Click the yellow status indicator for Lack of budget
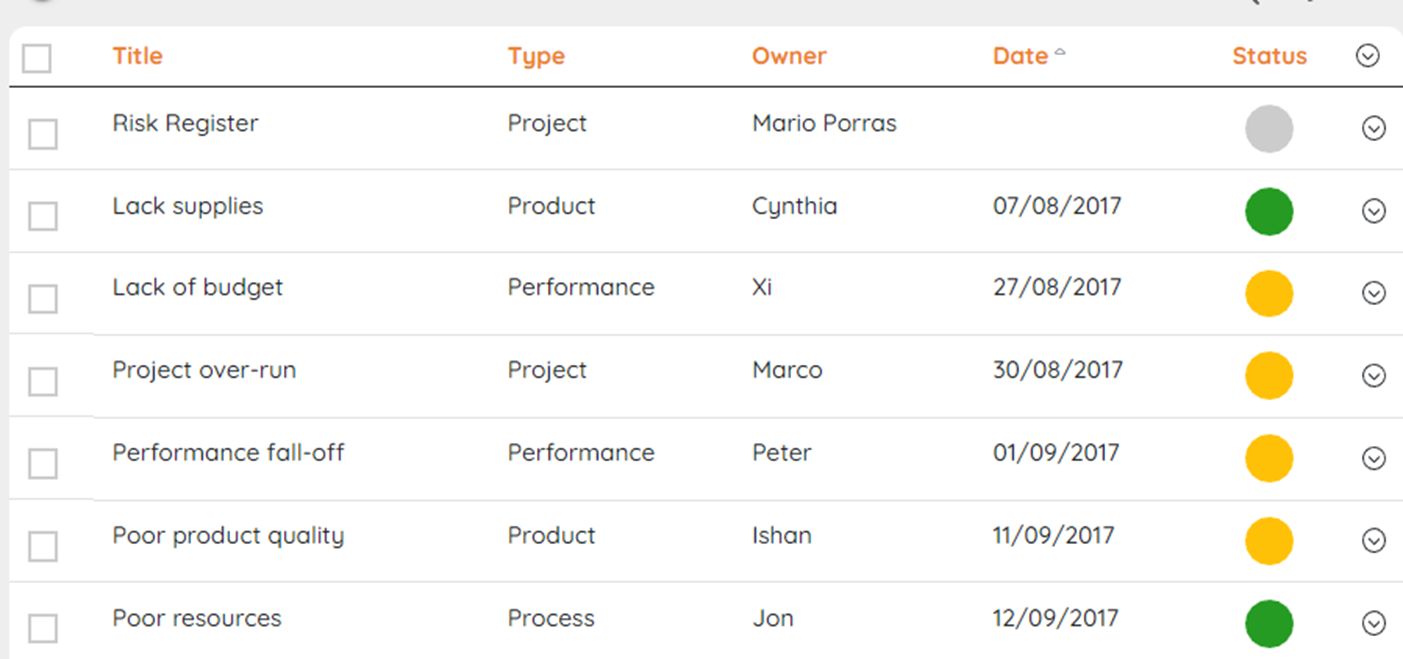 point(1269,294)
